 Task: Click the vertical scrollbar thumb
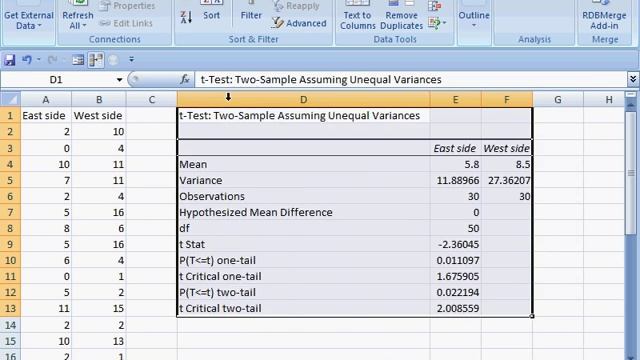[631, 173]
